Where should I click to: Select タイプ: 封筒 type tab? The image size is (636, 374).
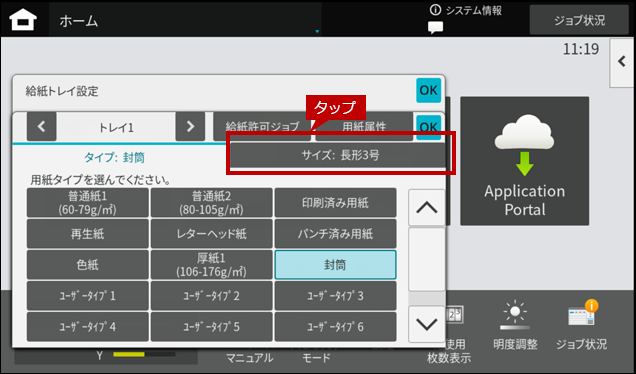[x=114, y=157]
